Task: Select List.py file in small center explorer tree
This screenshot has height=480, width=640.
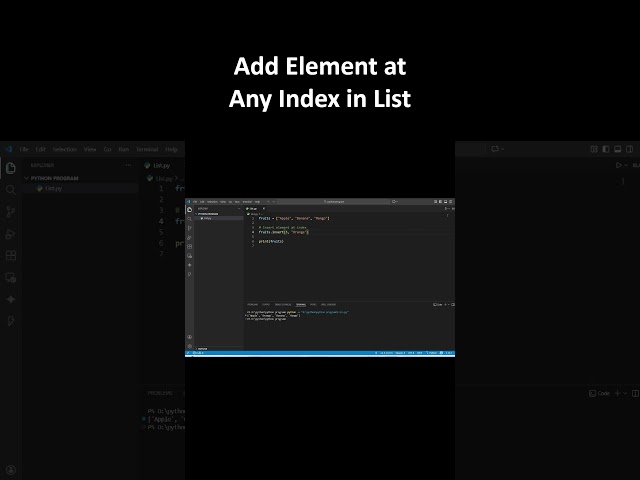Action: 219,218
